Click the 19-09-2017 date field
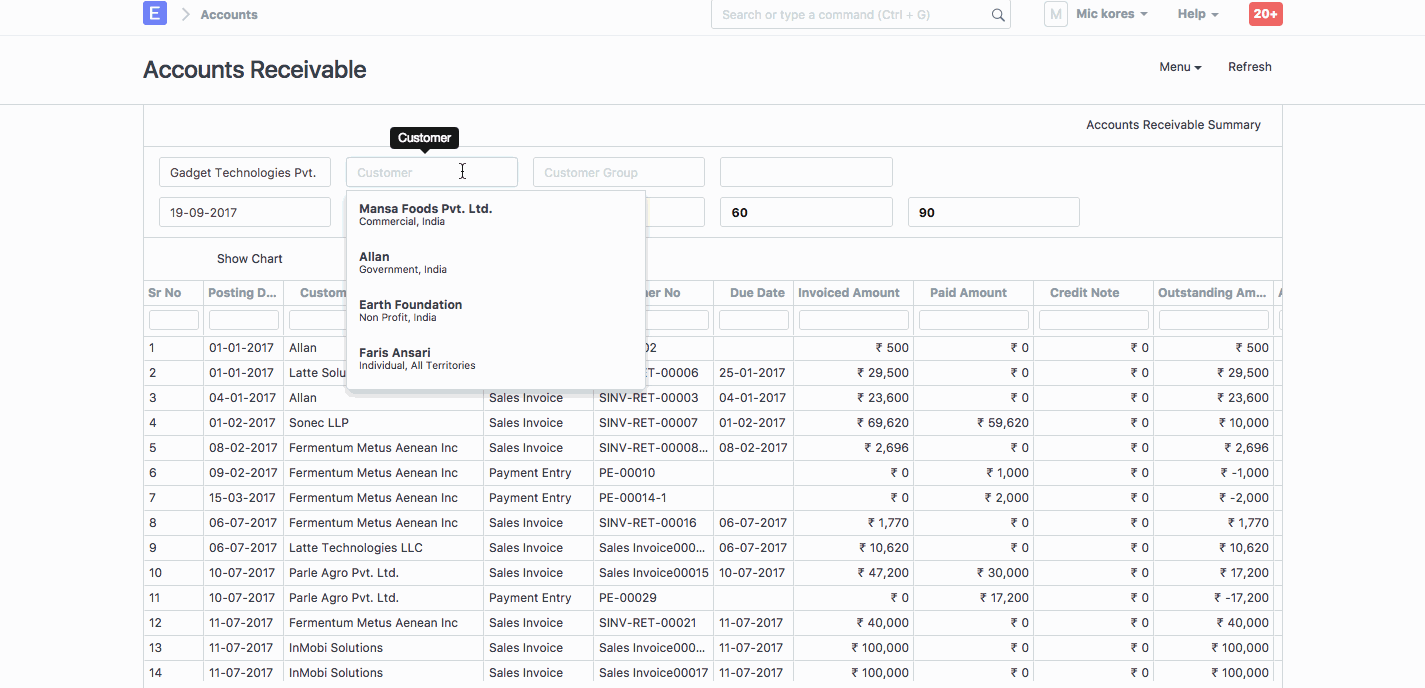 tap(245, 212)
